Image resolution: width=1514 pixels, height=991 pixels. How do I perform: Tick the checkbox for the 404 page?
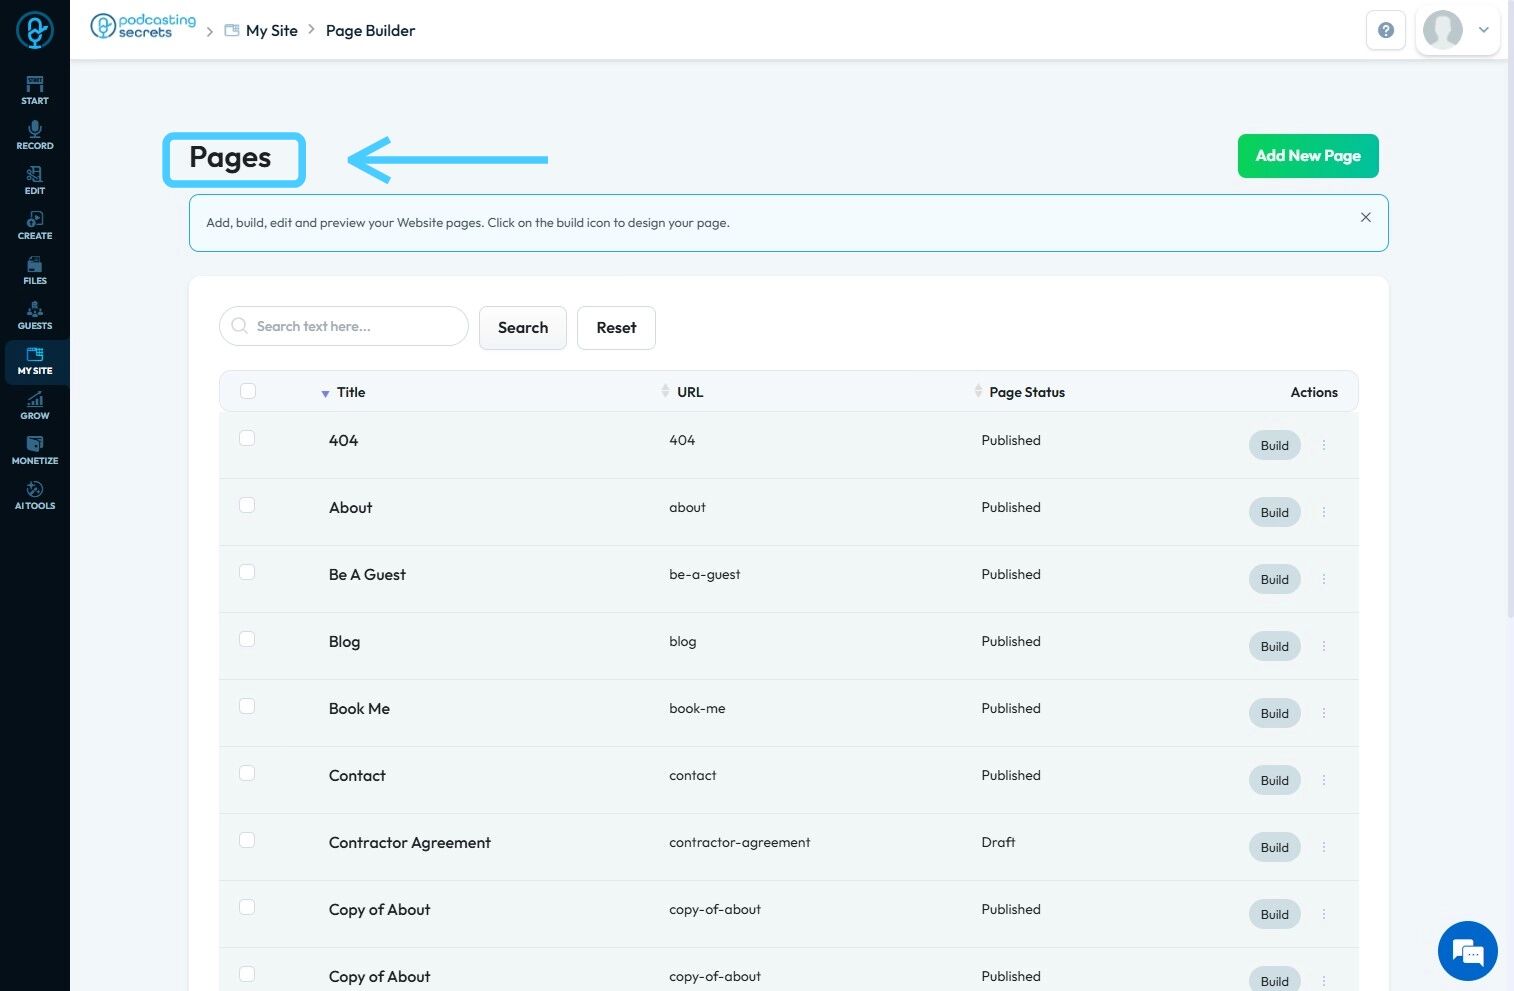pos(247,438)
